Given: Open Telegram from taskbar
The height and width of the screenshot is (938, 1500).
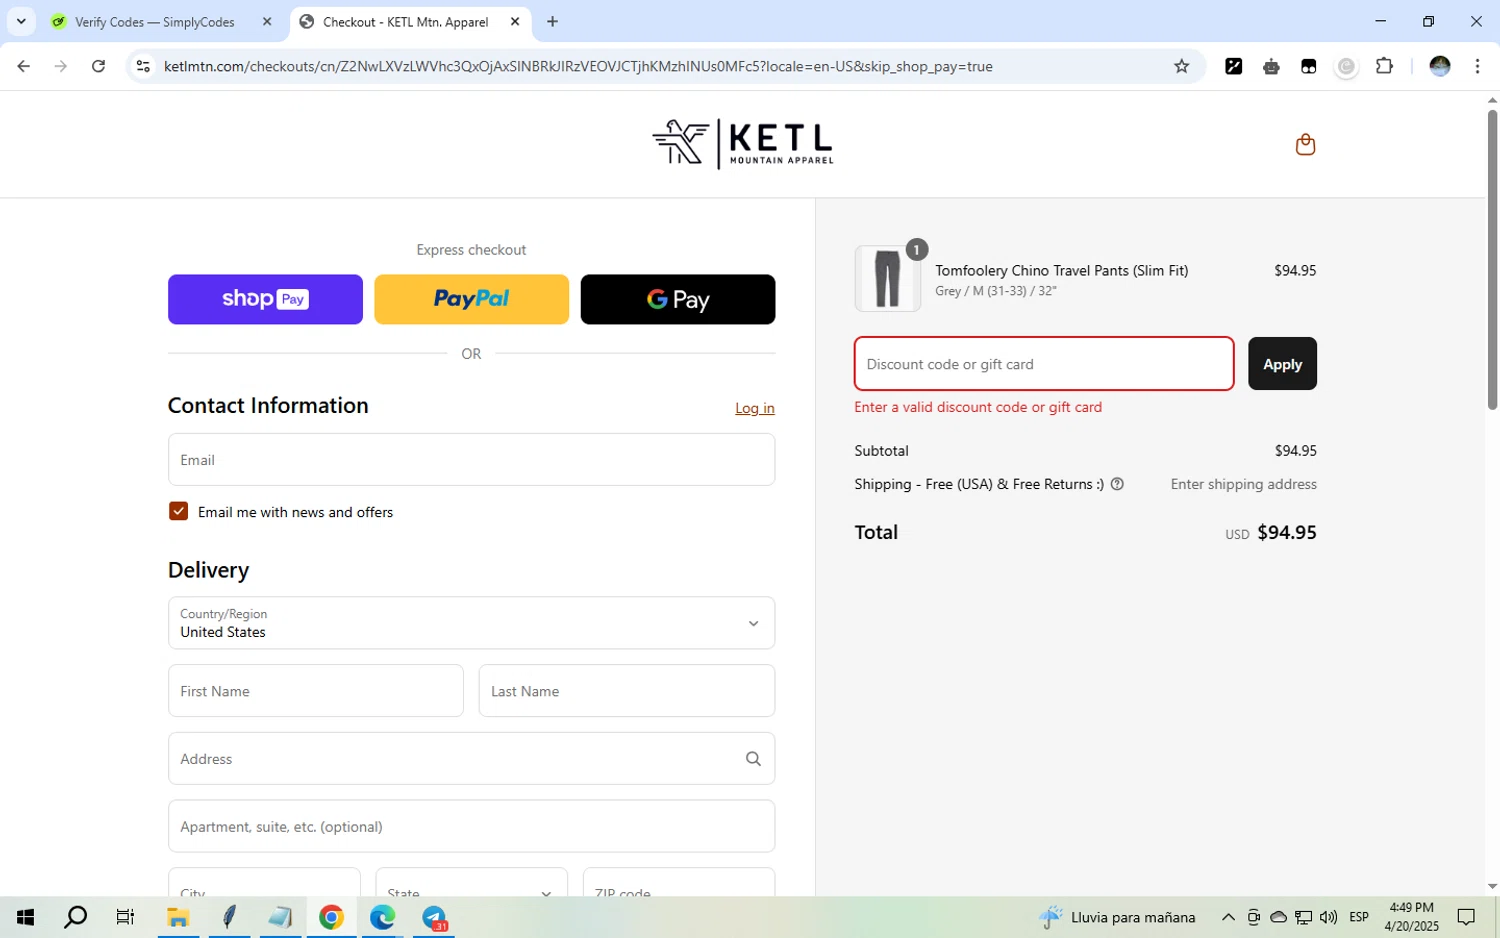Looking at the screenshot, I should click(434, 917).
